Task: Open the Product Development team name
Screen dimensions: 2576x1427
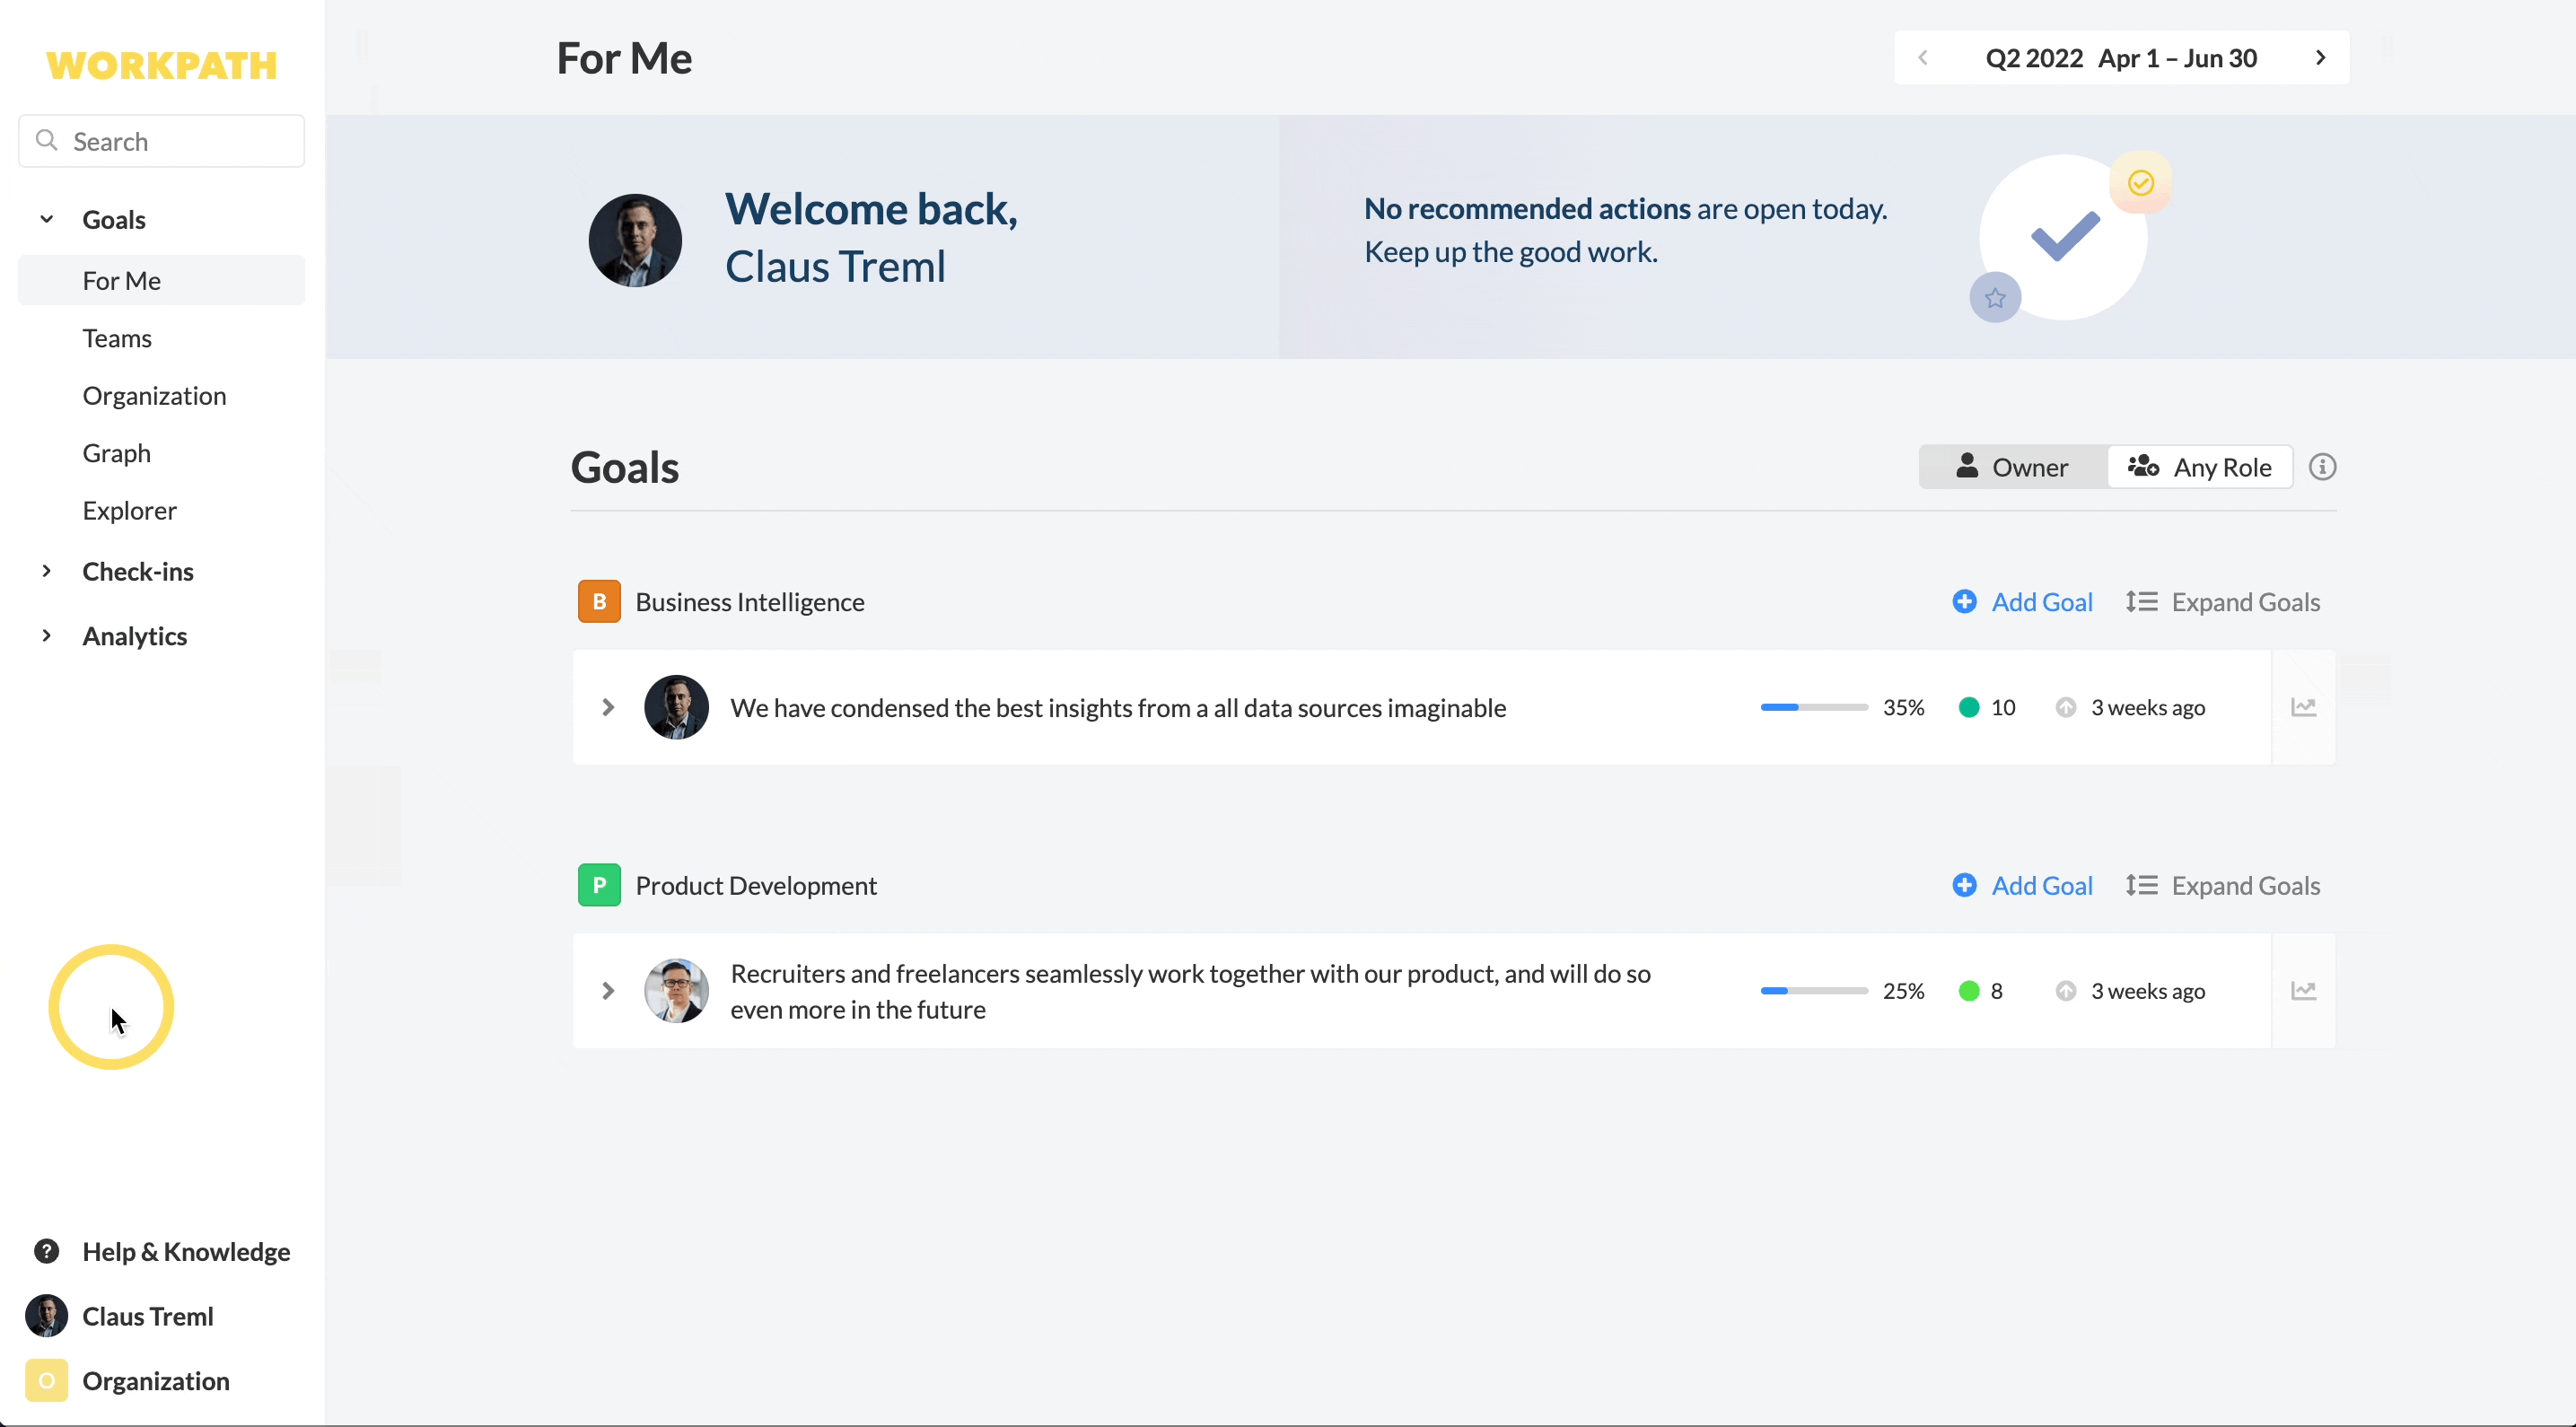Action: click(x=756, y=886)
